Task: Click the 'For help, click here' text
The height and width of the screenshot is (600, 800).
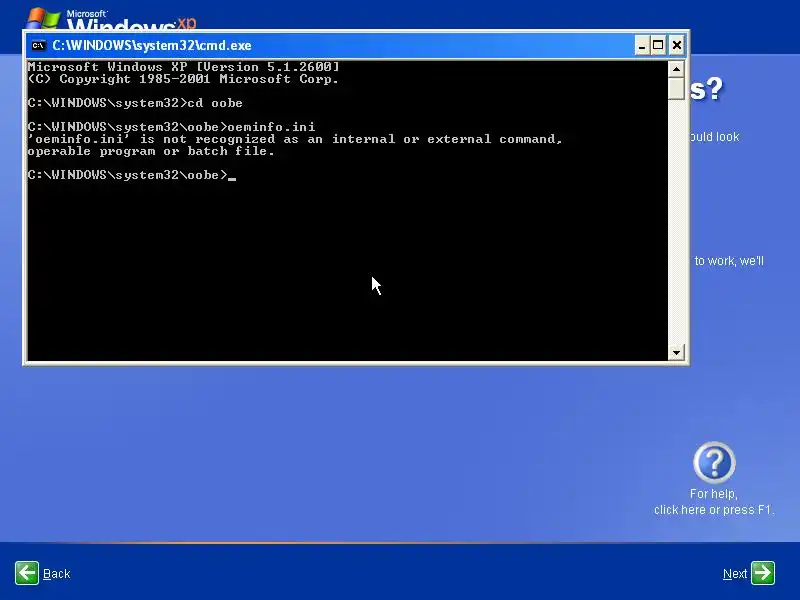Action: coord(714,502)
